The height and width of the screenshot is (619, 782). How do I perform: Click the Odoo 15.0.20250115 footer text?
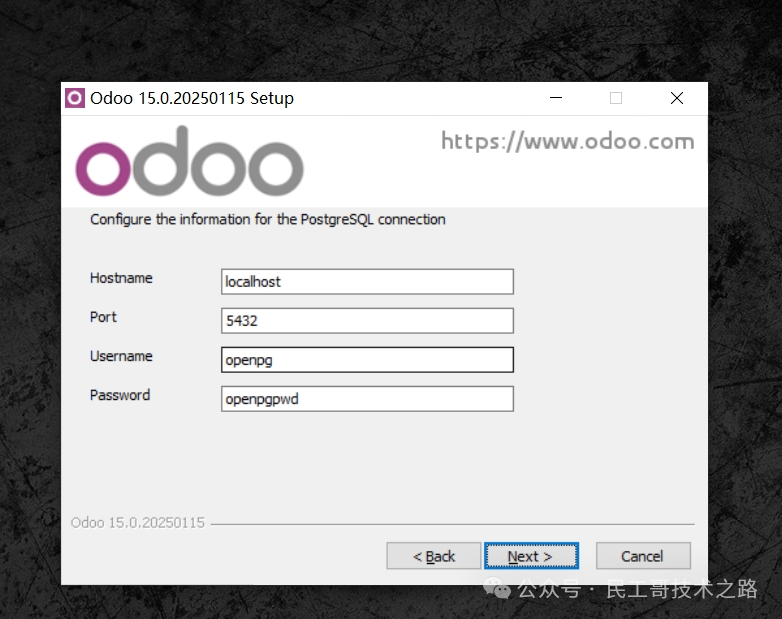(138, 523)
